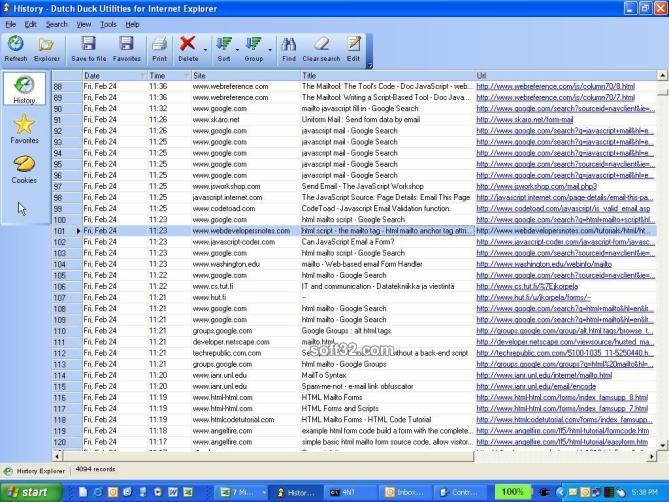
Task: Open the File menu
Action: pyautogui.click(x=10, y=24)
